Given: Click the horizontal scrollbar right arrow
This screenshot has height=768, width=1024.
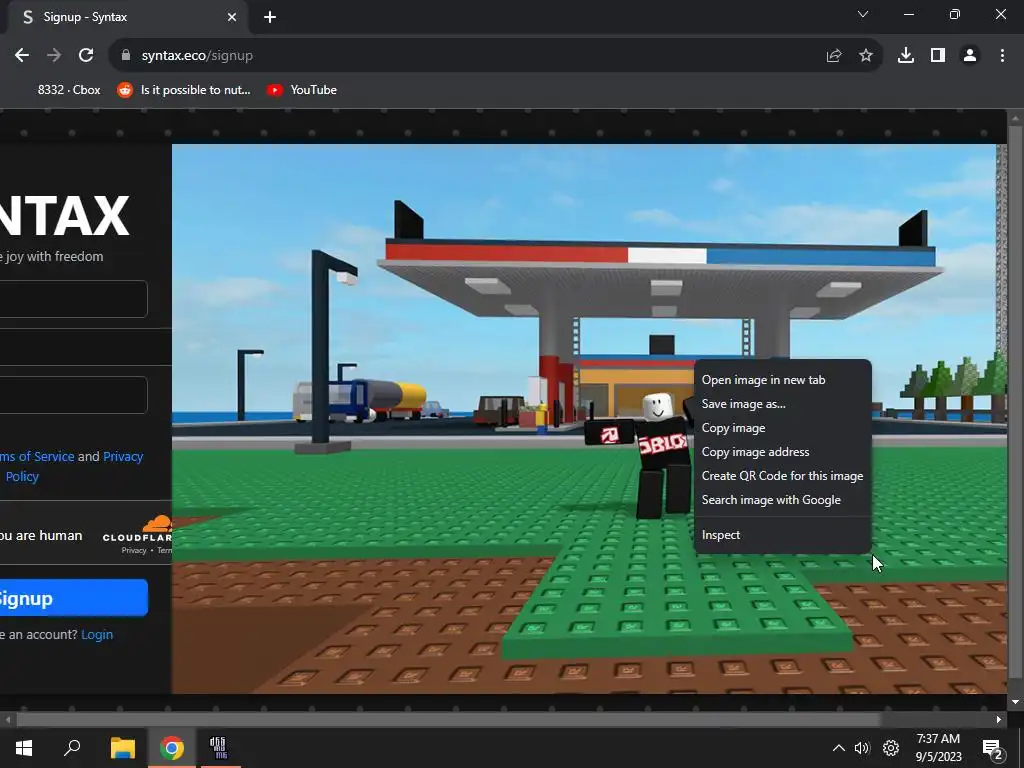Looking at the screenshot, I should pos(999,720).
